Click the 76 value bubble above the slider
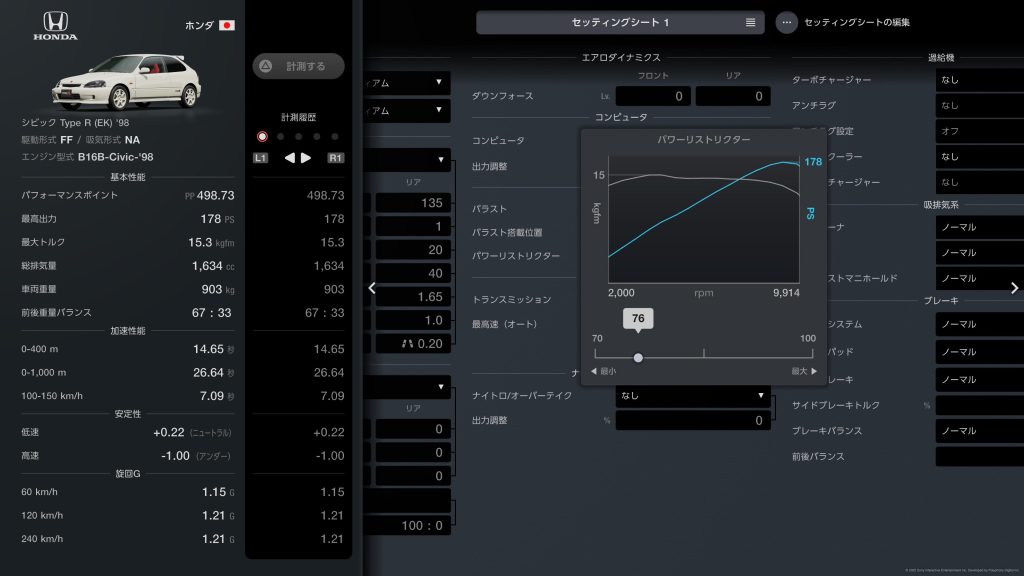 click(x=638, y=319)
